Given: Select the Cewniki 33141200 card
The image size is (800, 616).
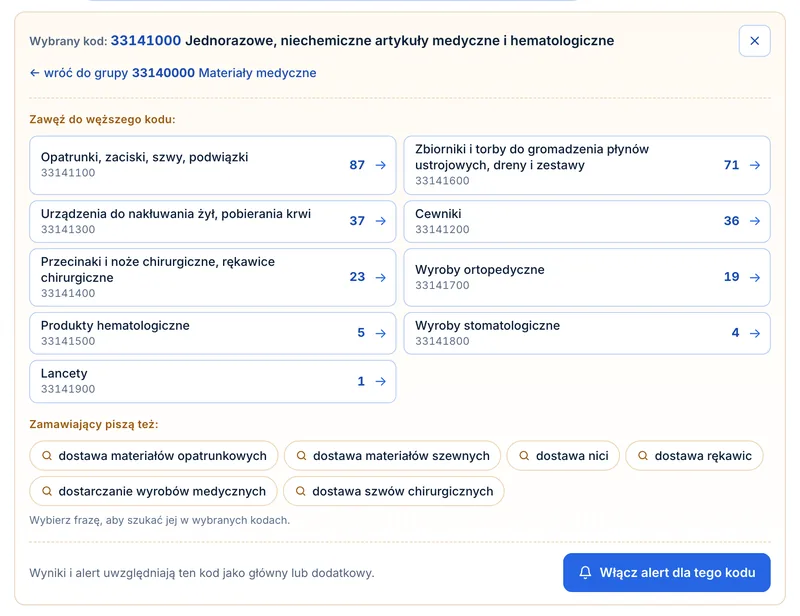Looking at the screenshot, I should click(587, 221).
